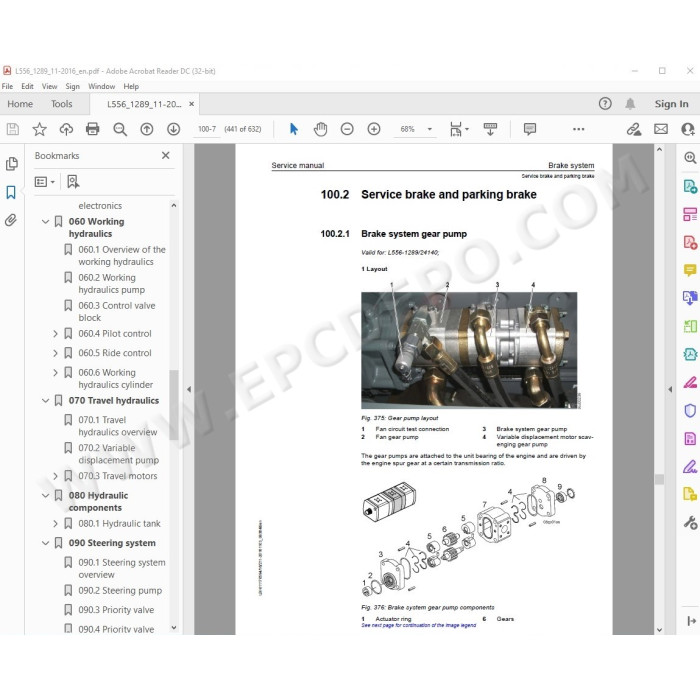Open the Window menu
700x700 pixels.
(x=101, y=86)
